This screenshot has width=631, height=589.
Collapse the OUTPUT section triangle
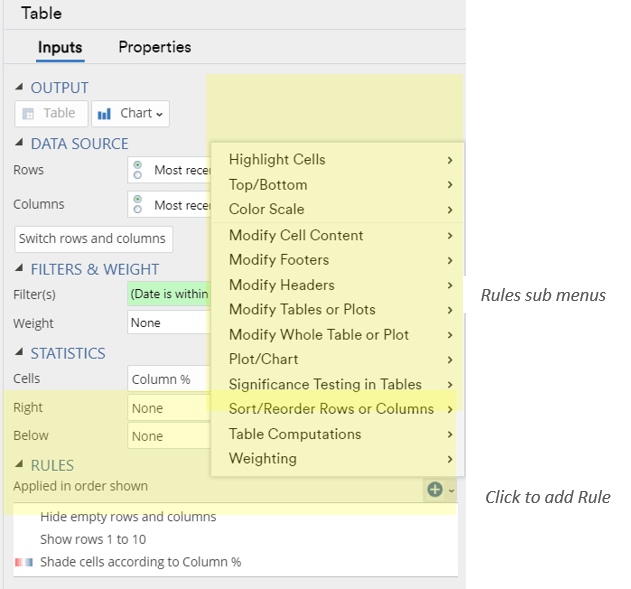tap(20, 88)
